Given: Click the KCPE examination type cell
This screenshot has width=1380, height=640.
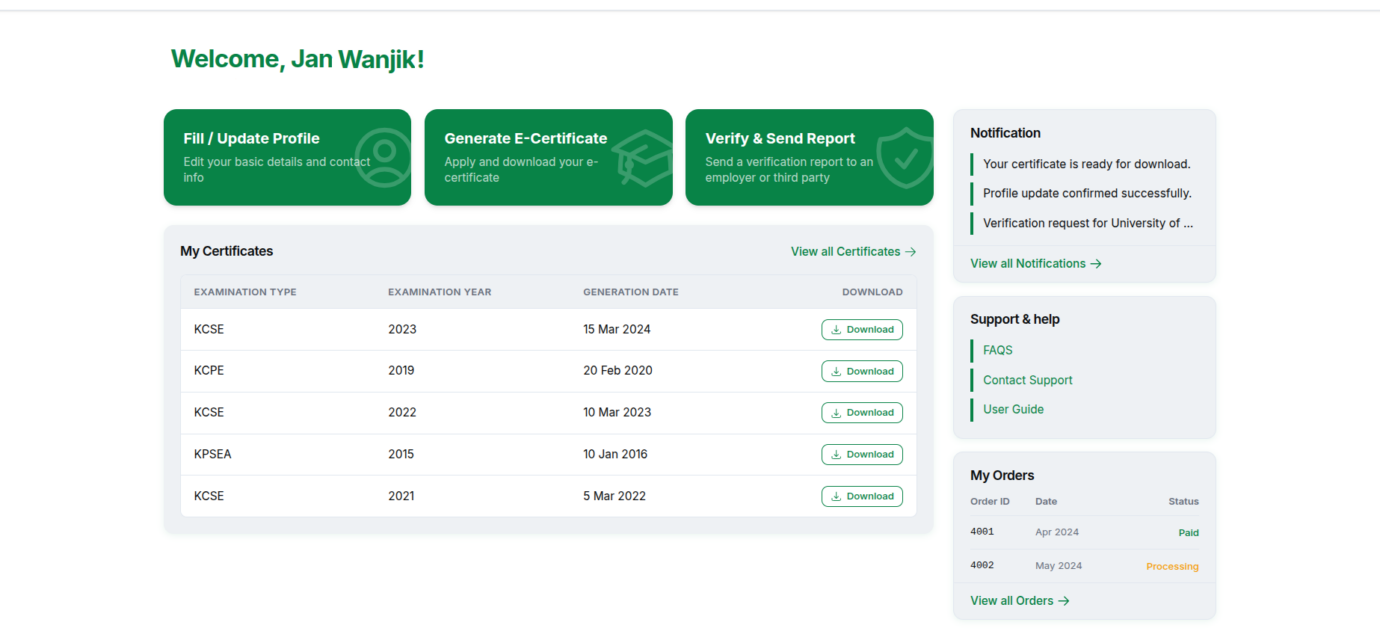Looking at the screenshot, I should [x=209, y=370].
